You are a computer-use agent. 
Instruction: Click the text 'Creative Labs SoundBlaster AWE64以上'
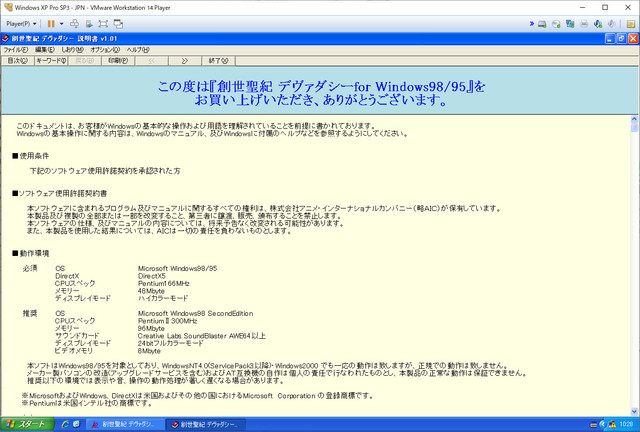click(x=202, y=336)
